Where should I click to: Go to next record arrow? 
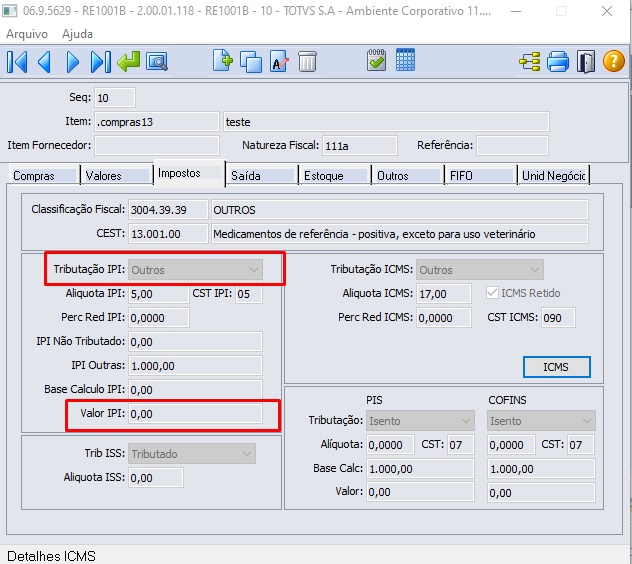[x=73, y=62]
